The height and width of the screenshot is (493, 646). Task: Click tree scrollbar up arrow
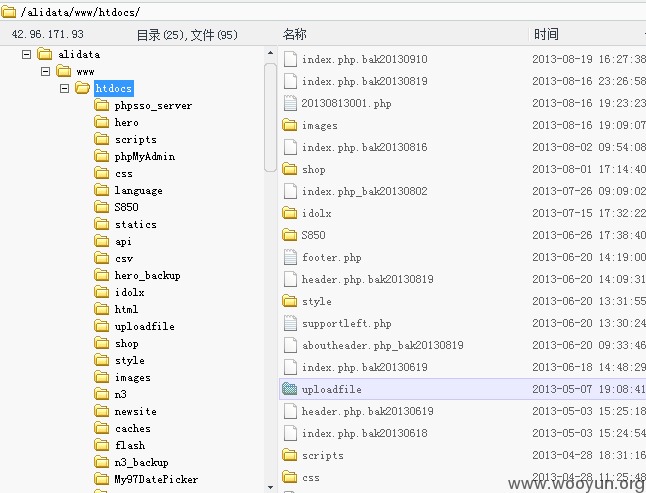point(270,53)
